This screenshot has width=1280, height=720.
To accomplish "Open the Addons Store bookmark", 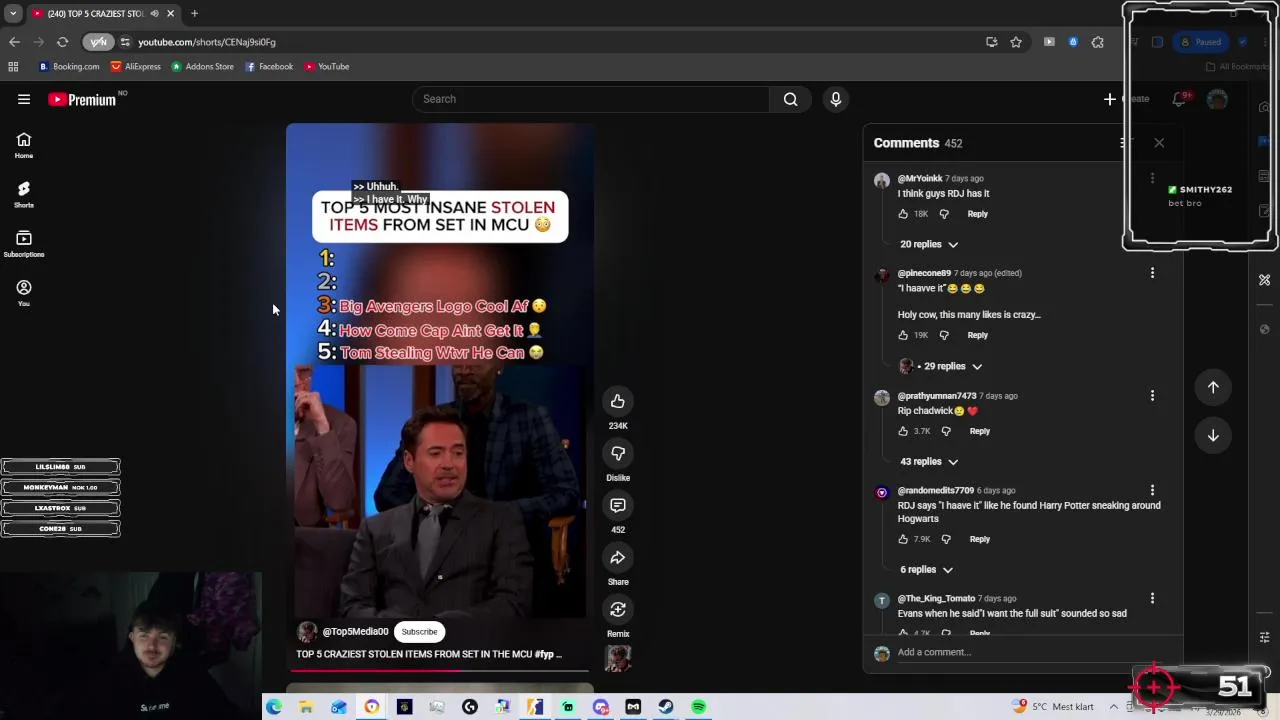I will (203, 67).
